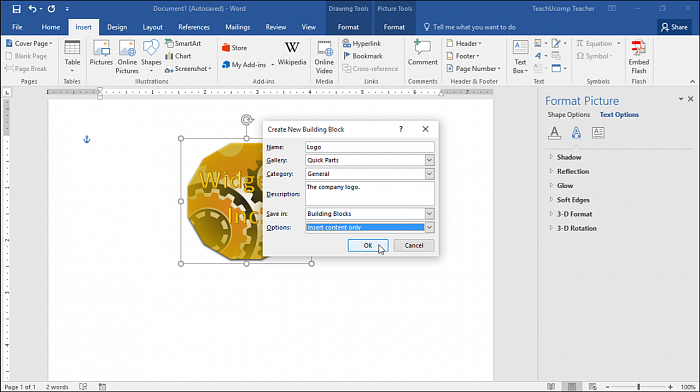Open Pictures insert tool

101,54
